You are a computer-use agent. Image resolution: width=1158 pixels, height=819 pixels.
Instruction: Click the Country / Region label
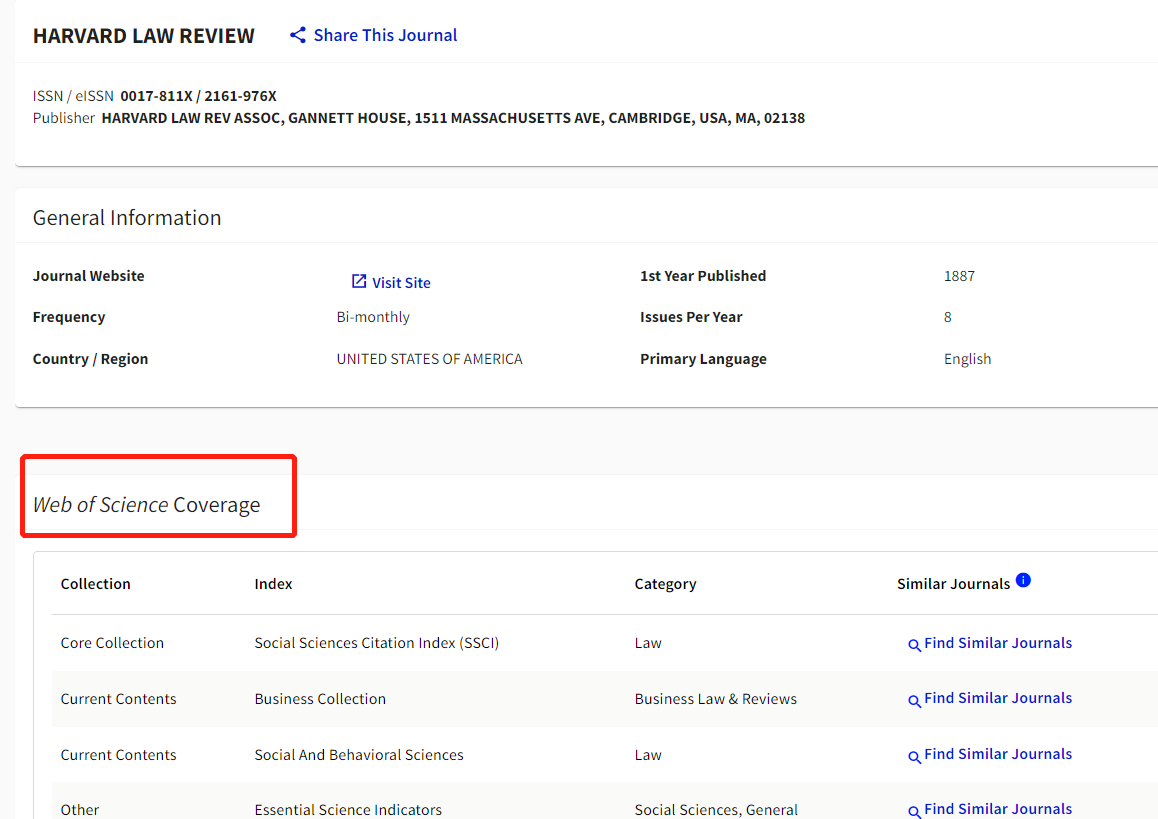click(90, 359)
